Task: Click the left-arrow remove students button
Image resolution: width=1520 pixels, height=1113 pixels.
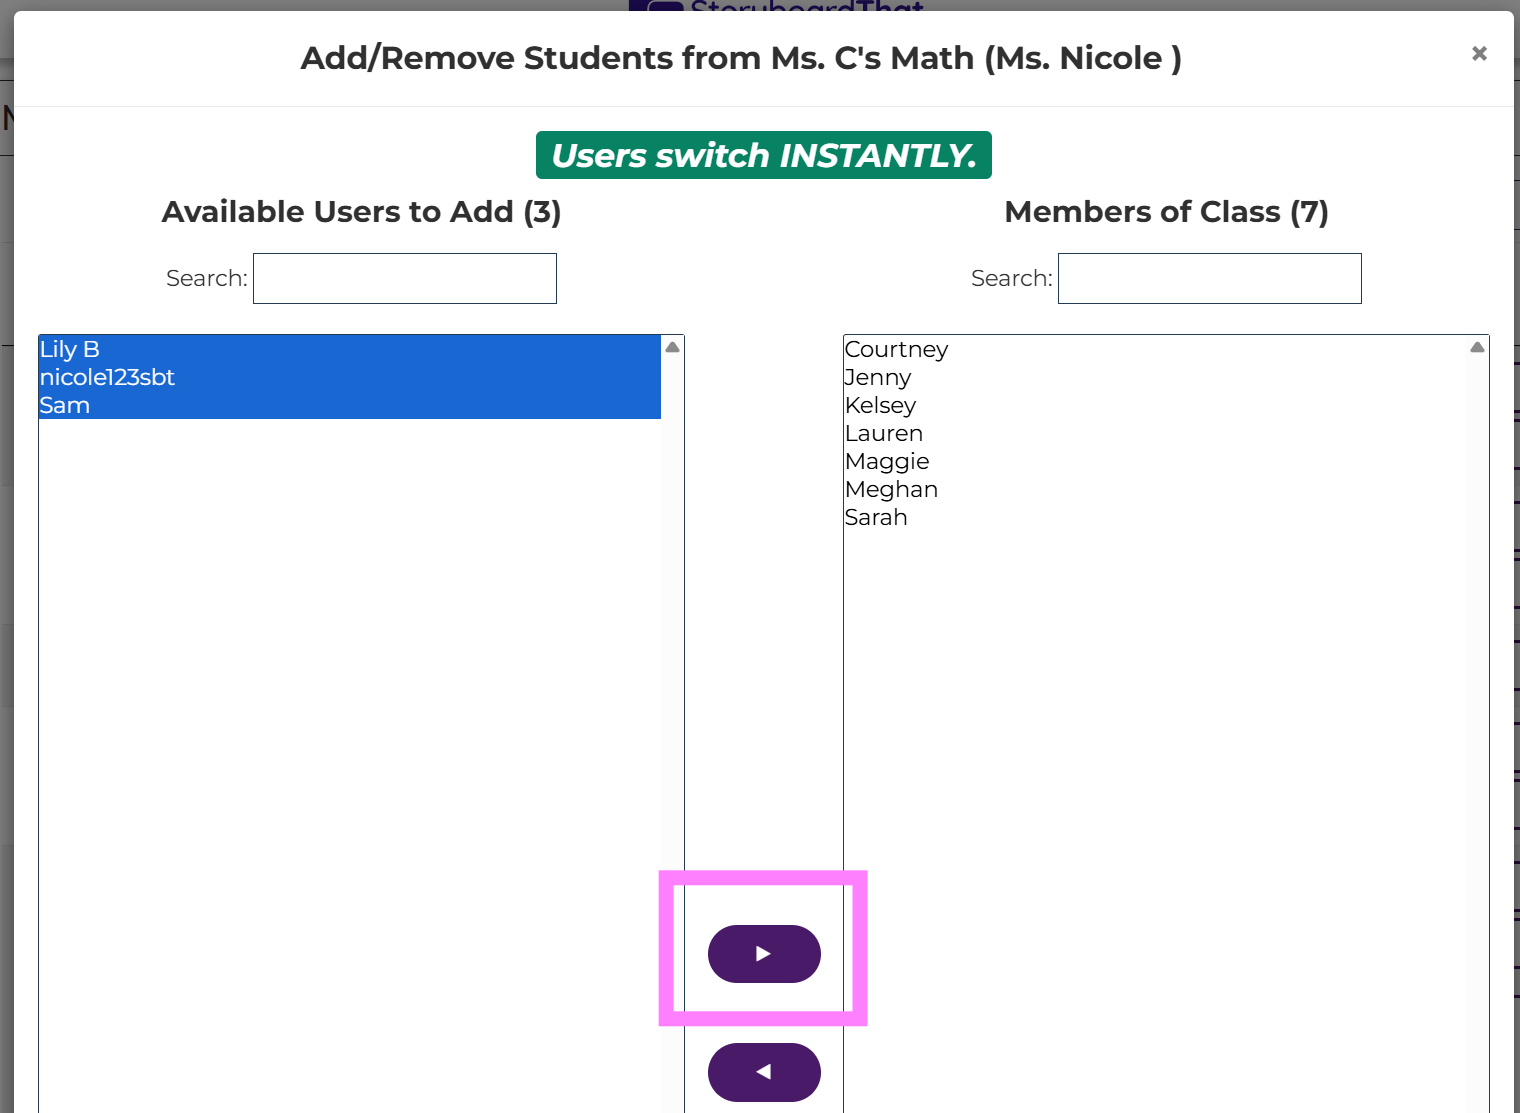Action: [x=764, y=1072]
